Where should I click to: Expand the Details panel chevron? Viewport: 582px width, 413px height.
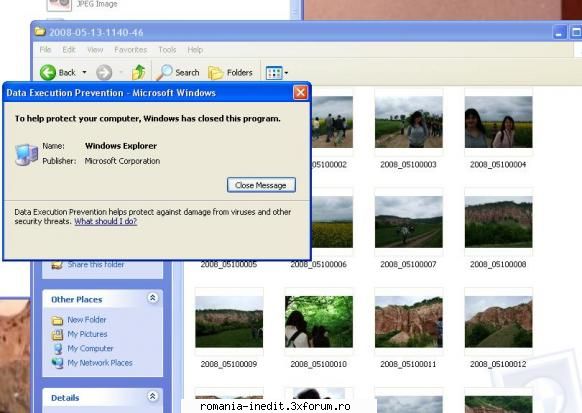(153, 396)
